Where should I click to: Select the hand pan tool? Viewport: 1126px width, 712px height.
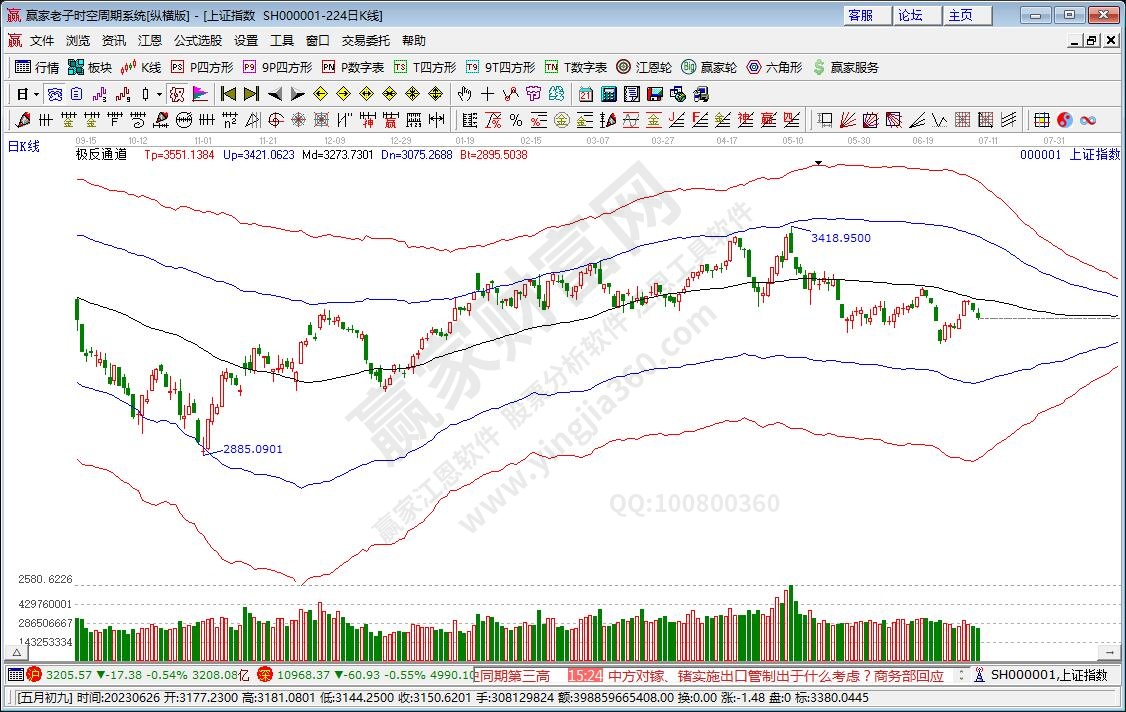tap(464, 94)
